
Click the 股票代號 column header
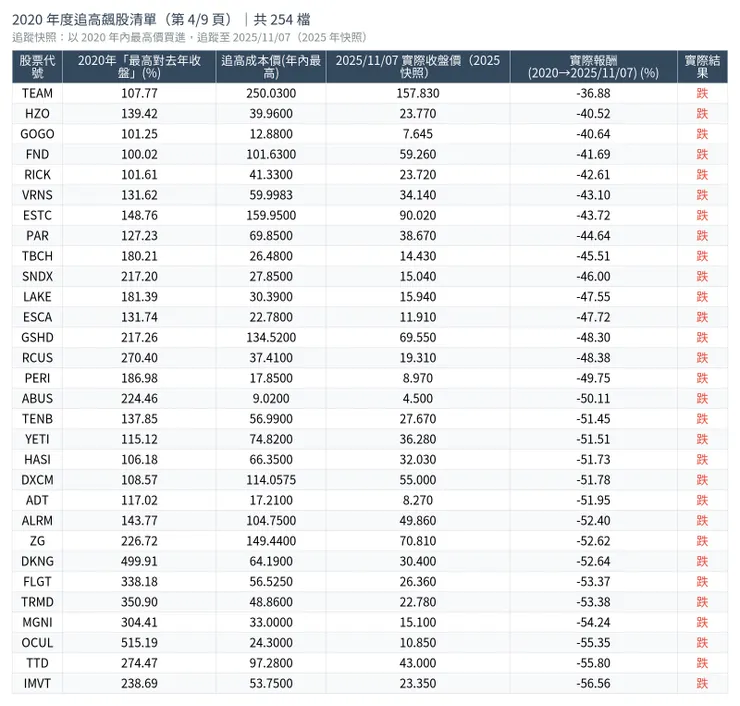click(x=37, y=67)
